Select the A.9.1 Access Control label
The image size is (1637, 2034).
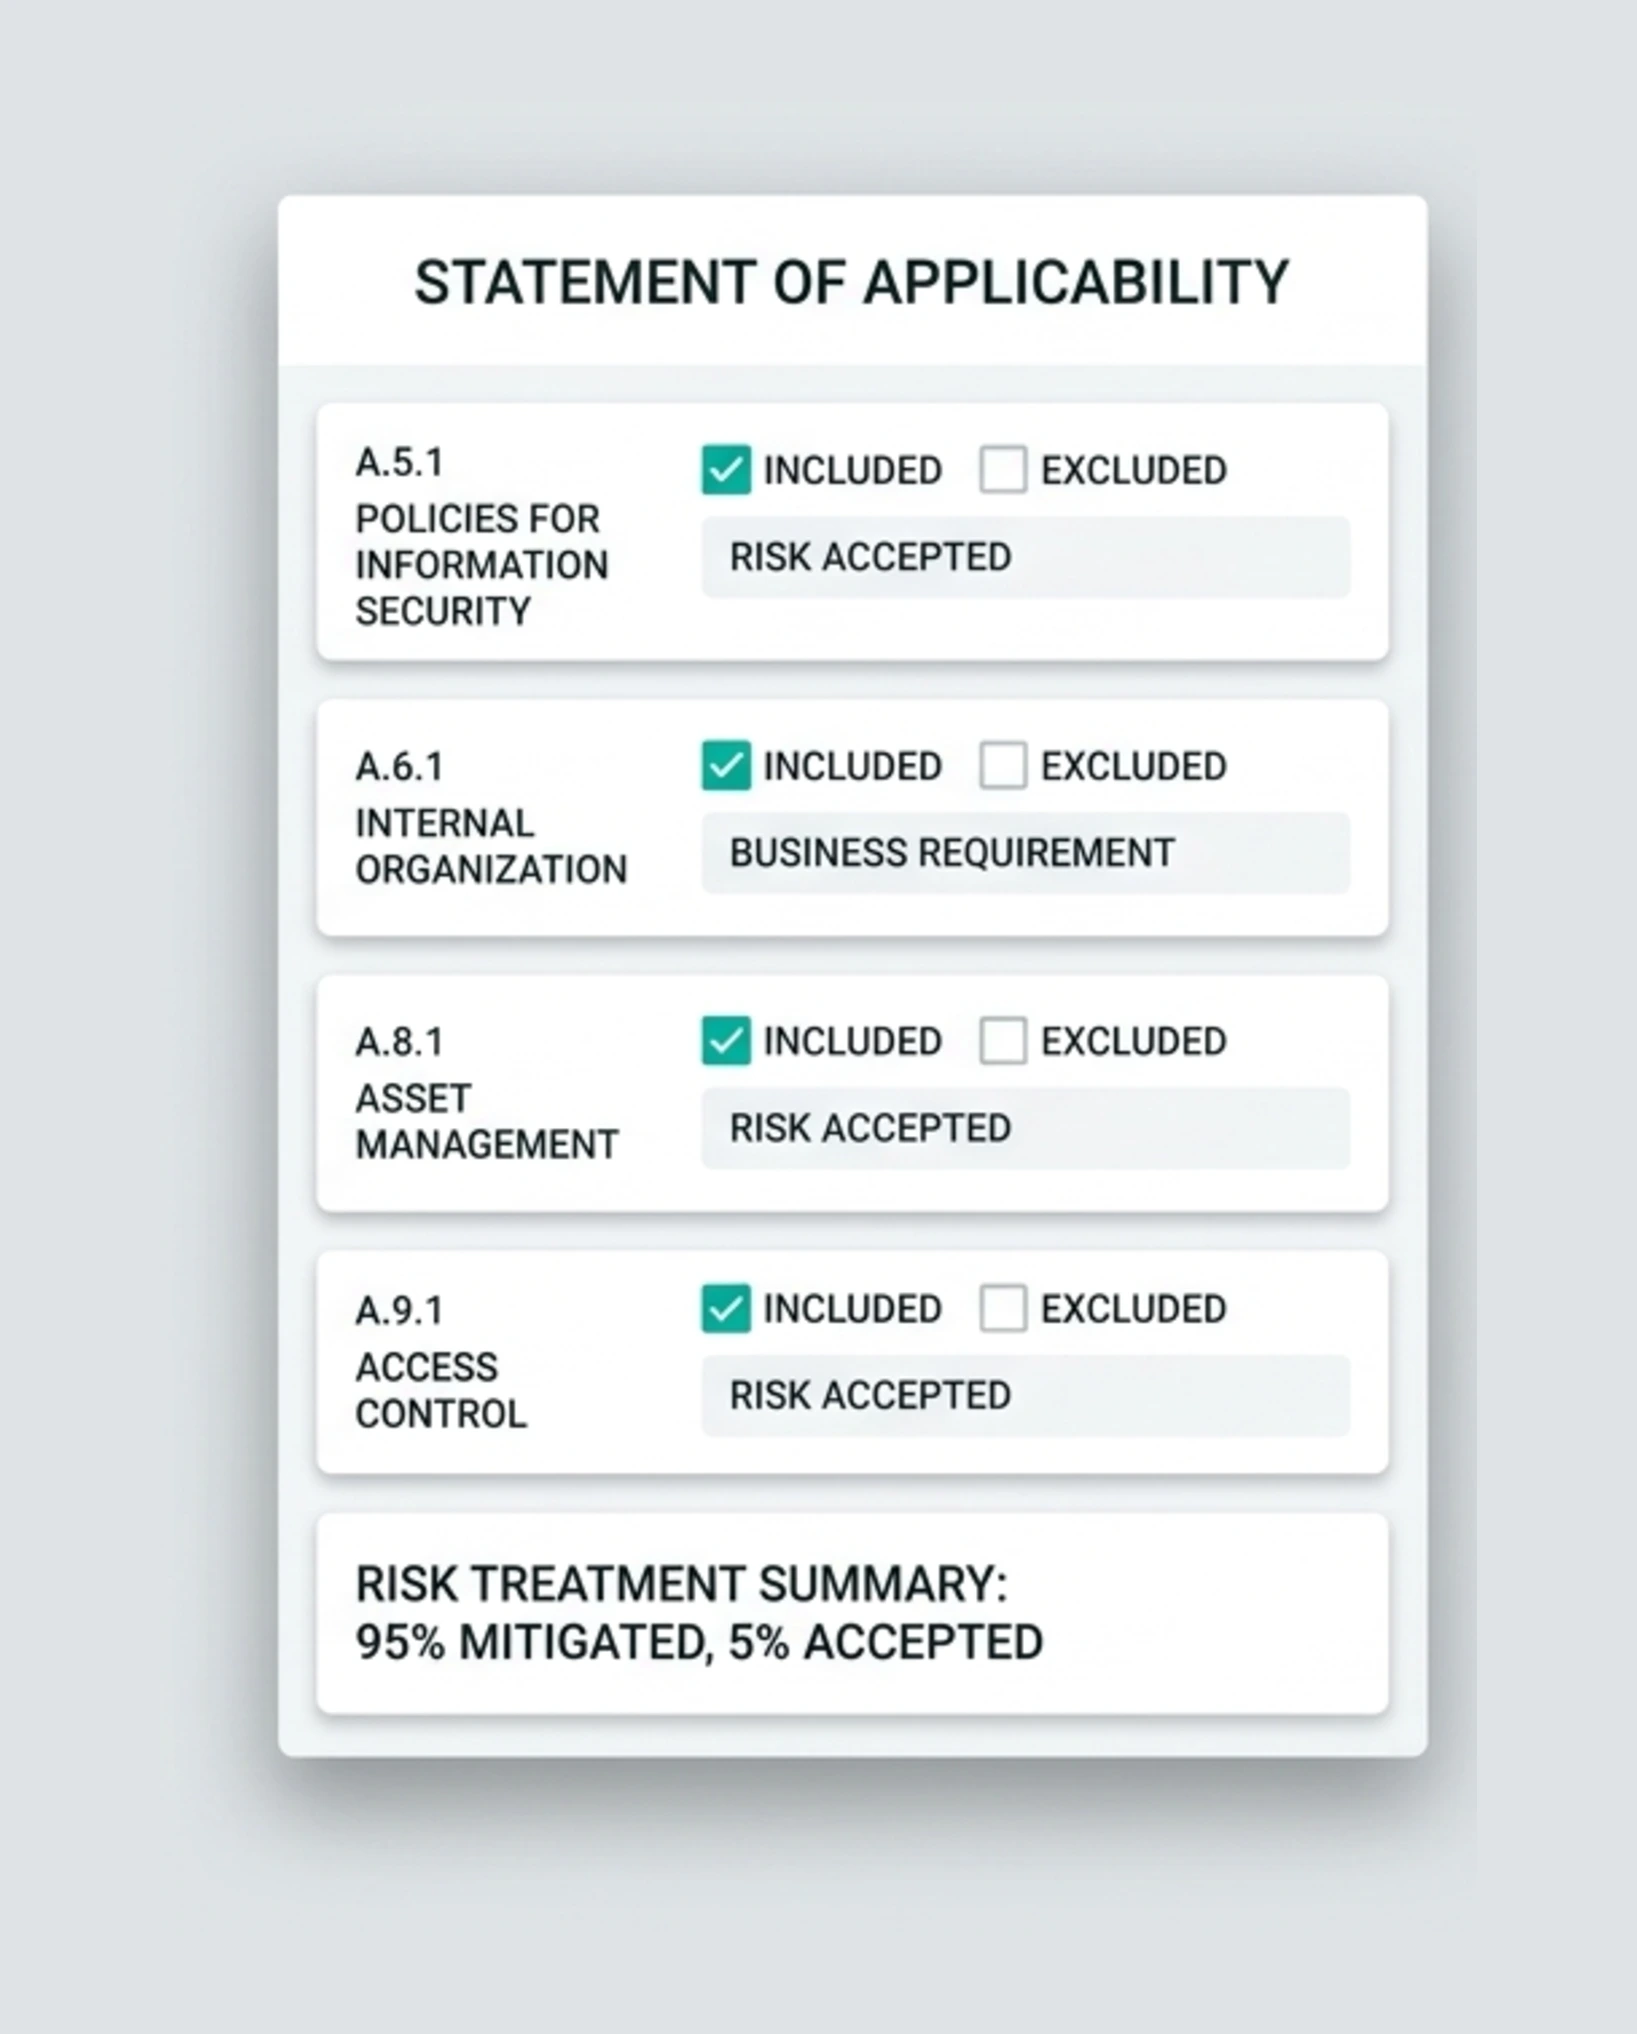point(441,1363)
